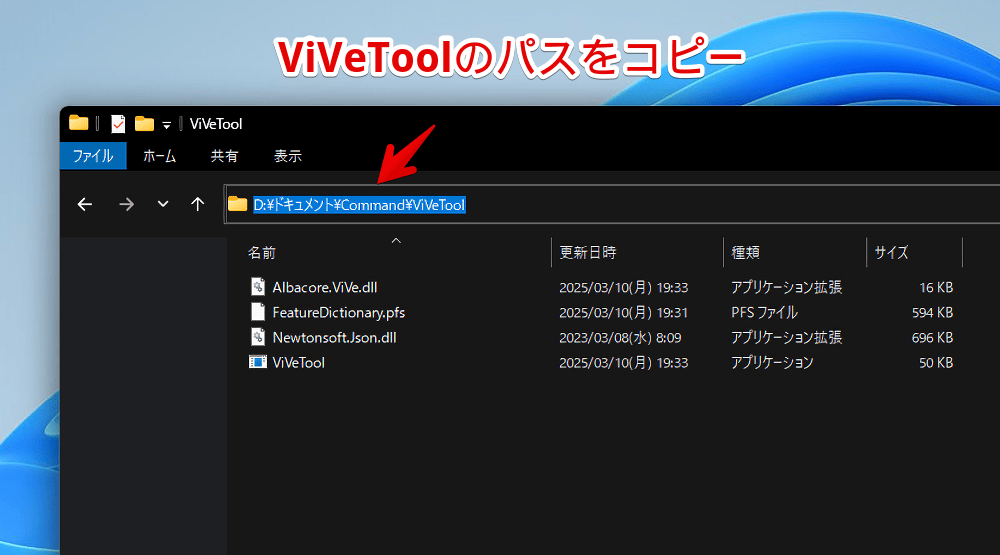This screenshot has width=1000, height=555.
Task: Click the ViVeTool window title text
Action: coord(216,124)
